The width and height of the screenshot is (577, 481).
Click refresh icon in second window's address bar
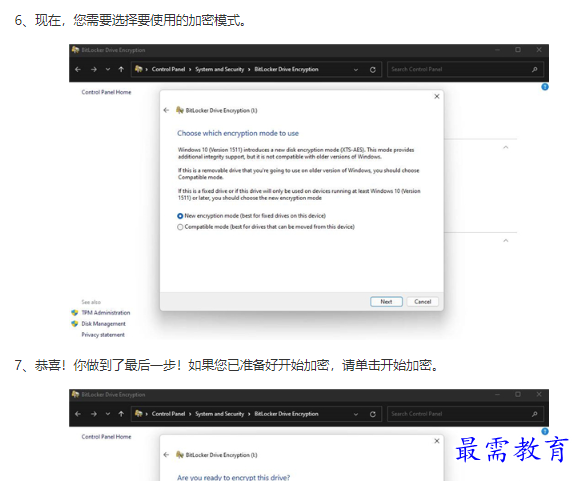click(x=373, y=414)
